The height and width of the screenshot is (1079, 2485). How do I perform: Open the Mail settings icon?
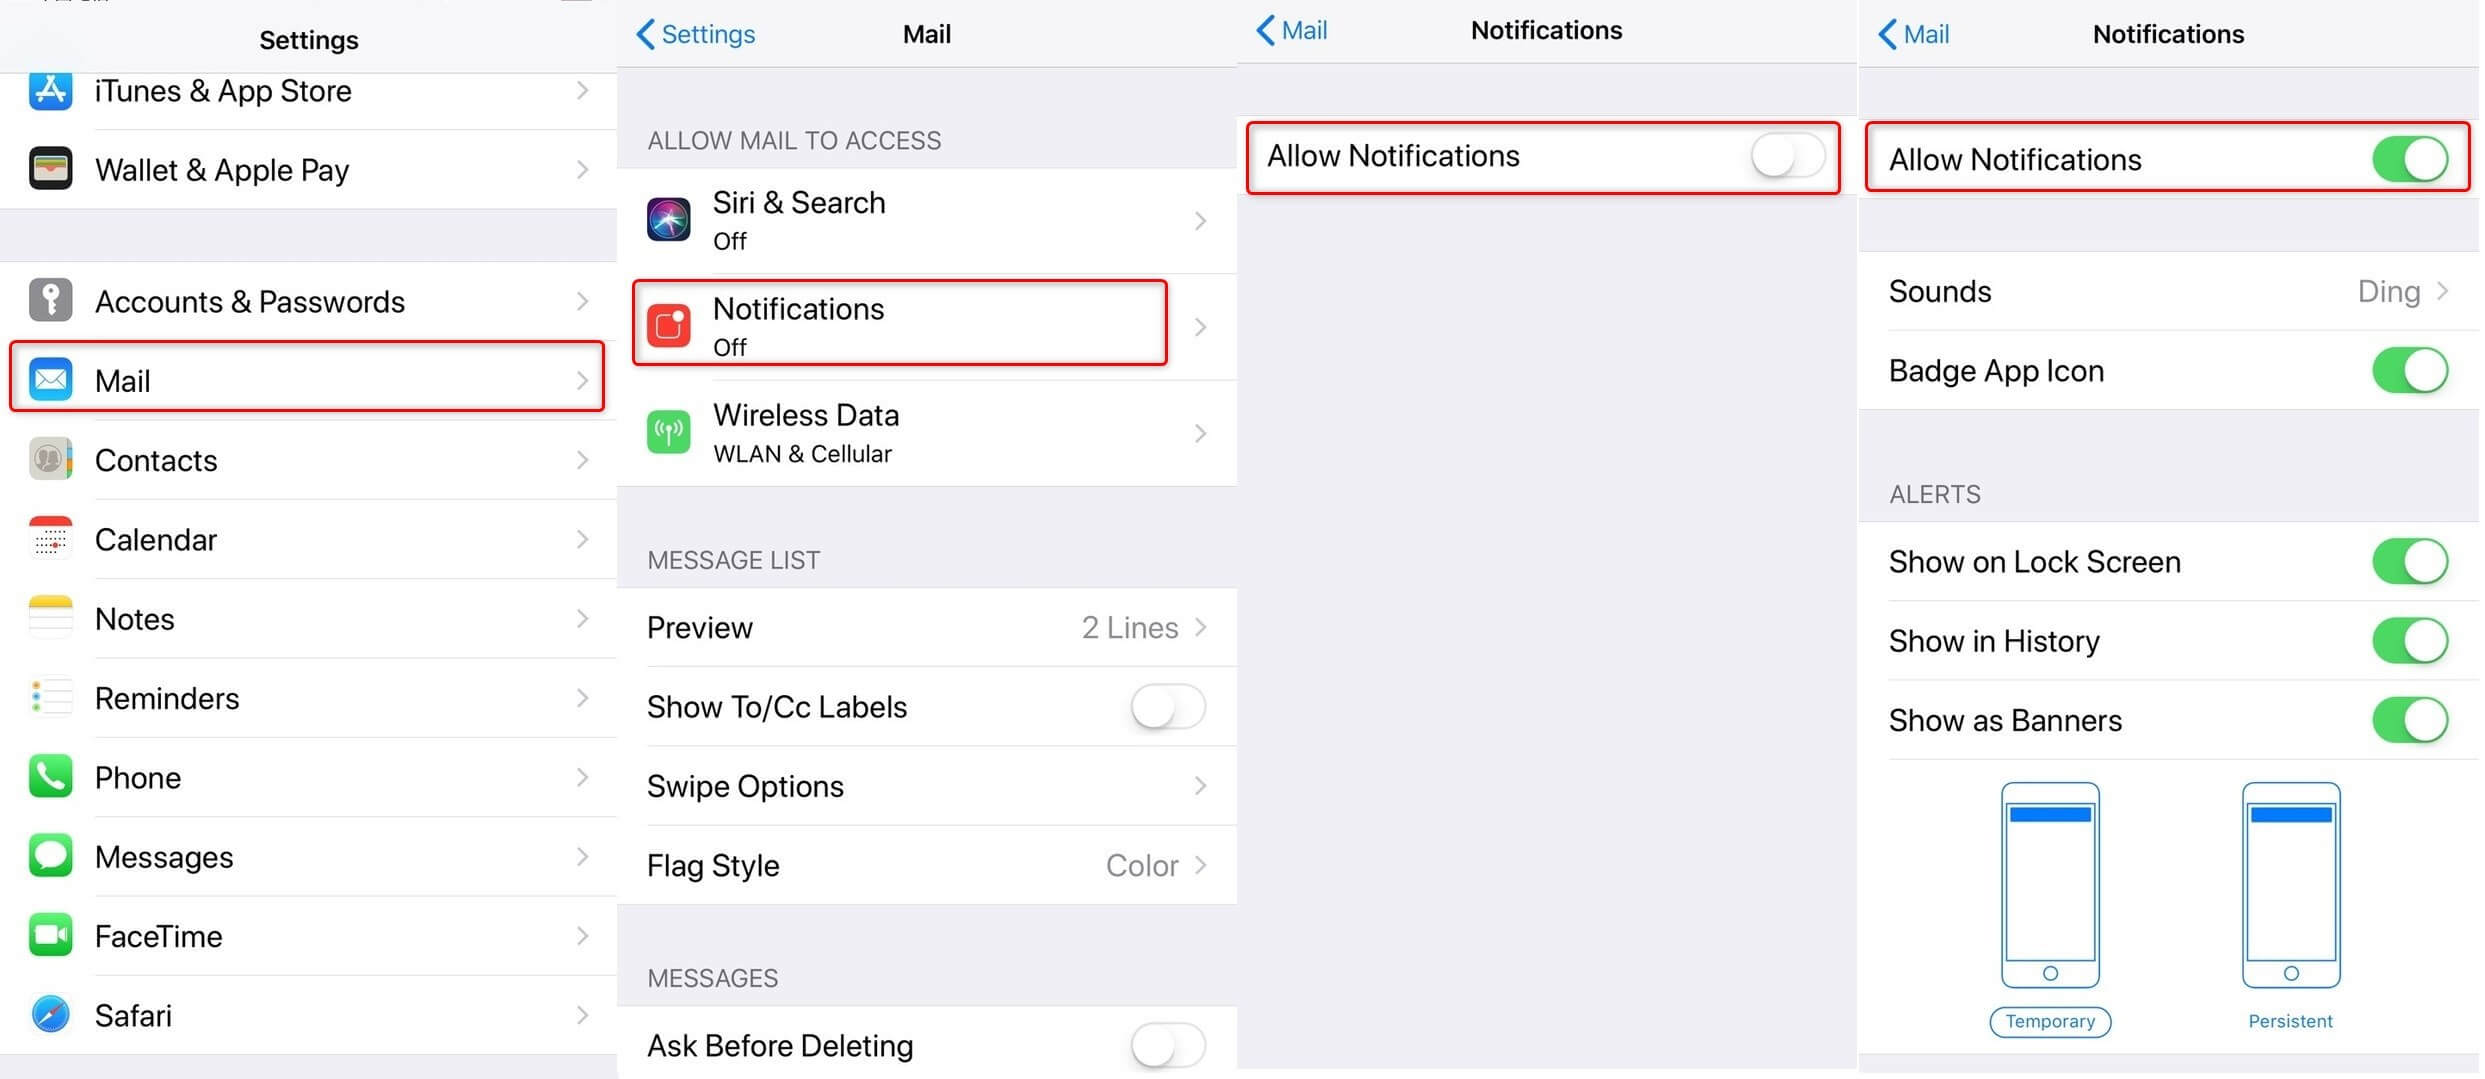[x=50, y=380]
